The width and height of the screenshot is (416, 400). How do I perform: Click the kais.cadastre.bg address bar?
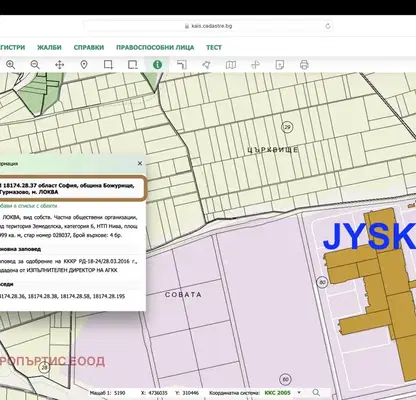point(208,26)
